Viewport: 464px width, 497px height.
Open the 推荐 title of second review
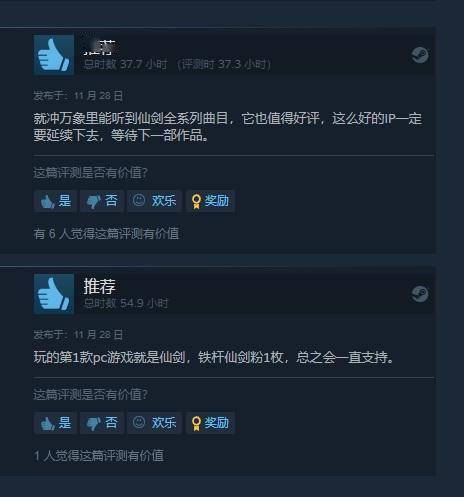click(x=99, y=286)
